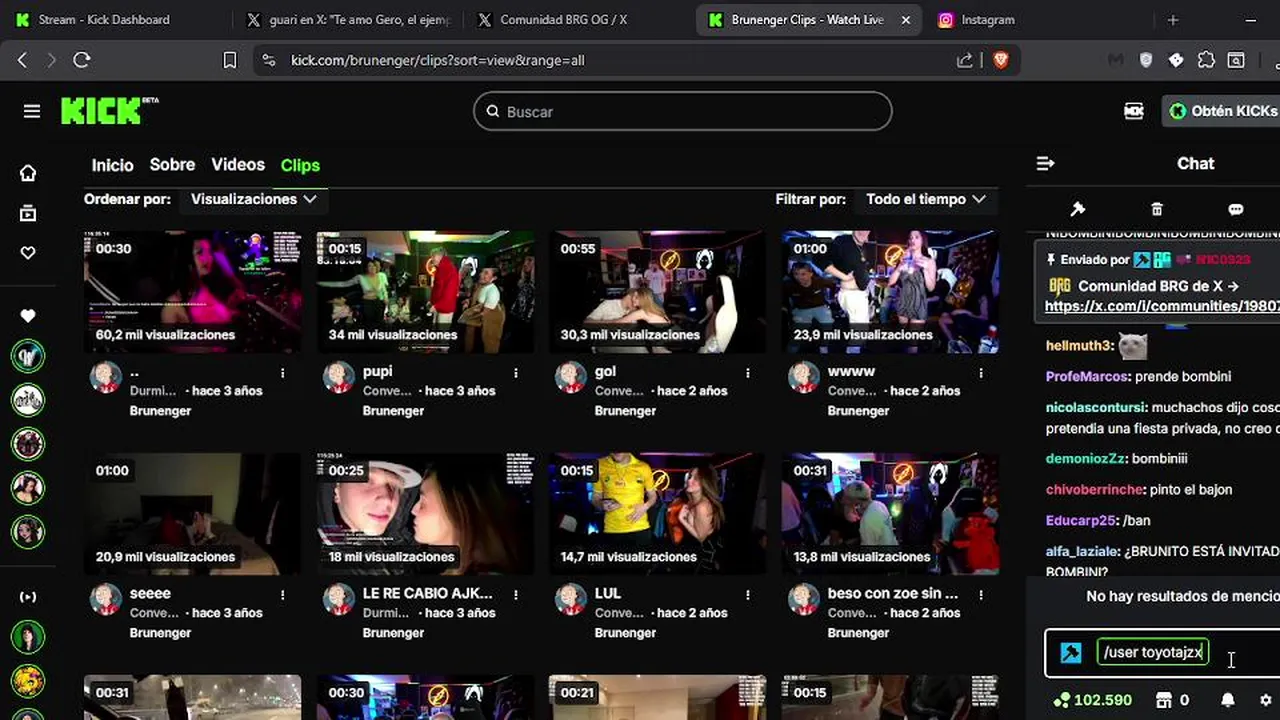Switch to the Sobre tab
The image size is (1280, 720).
point(172,165)
